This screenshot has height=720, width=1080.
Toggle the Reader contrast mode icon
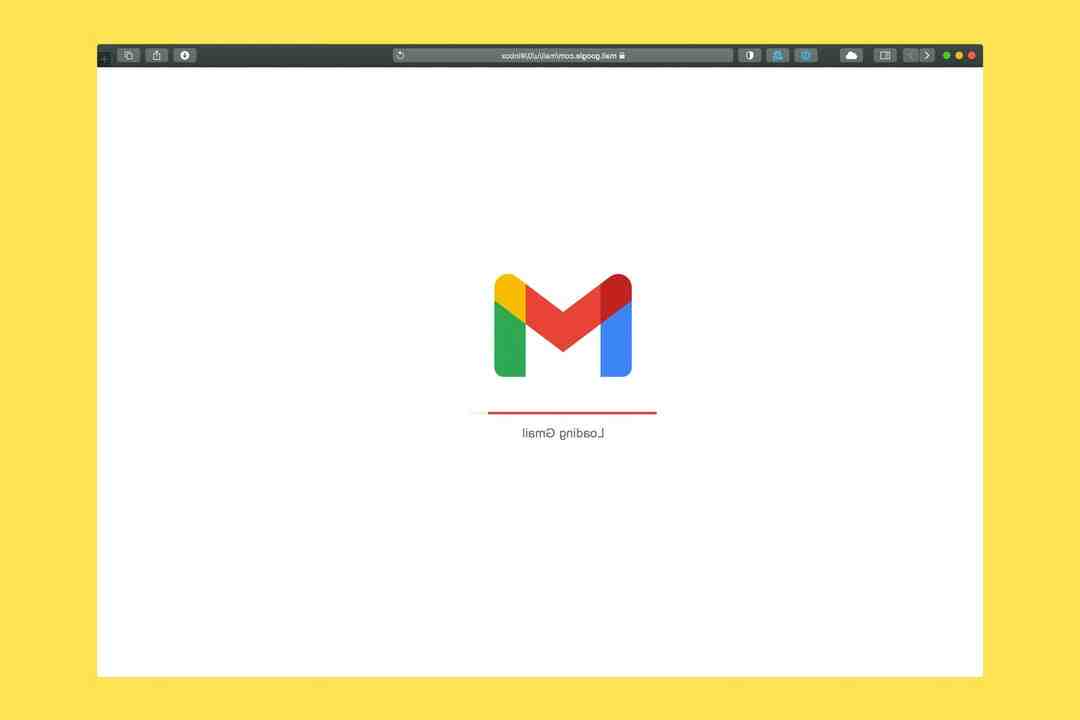[749, 55]
